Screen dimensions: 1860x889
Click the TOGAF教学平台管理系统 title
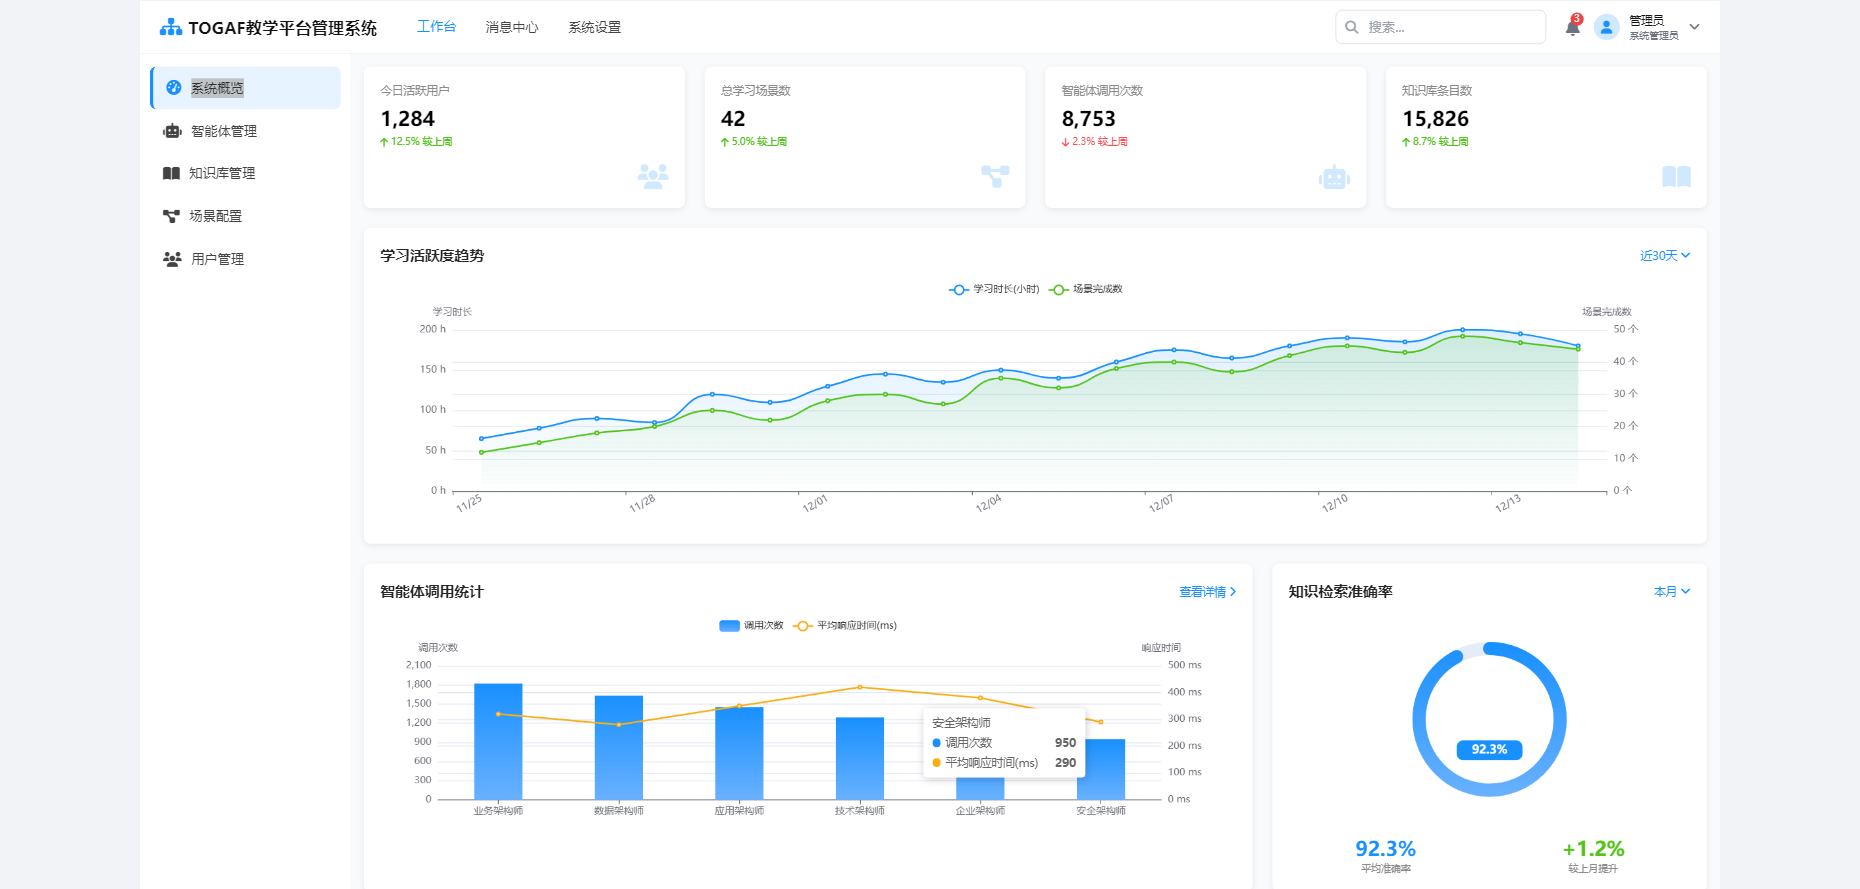[283, 28]
